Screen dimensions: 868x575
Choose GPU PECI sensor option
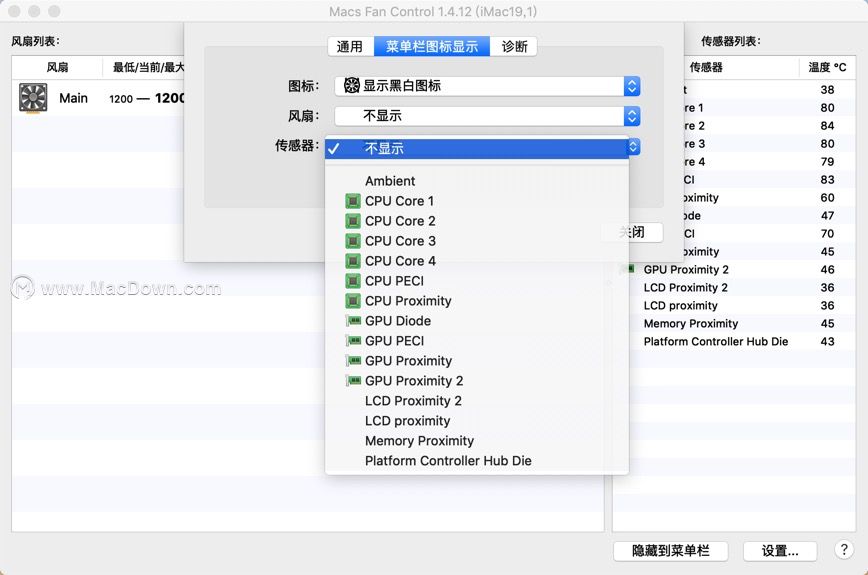(477, 340)
